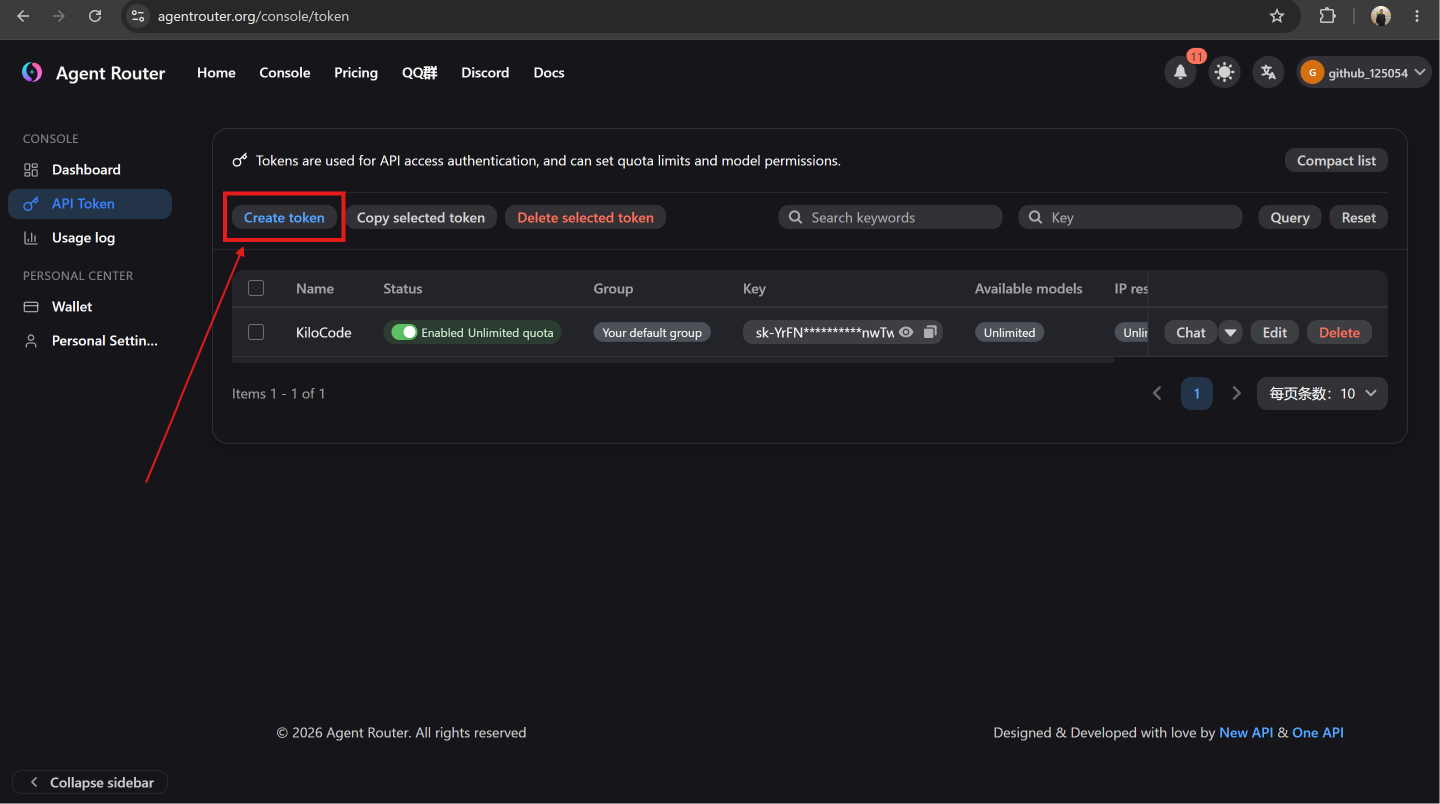Viewport: 1440px width, 804px height.
Task: Click browser back arrow
Action: pyautogui.click(x=23, y=16)
